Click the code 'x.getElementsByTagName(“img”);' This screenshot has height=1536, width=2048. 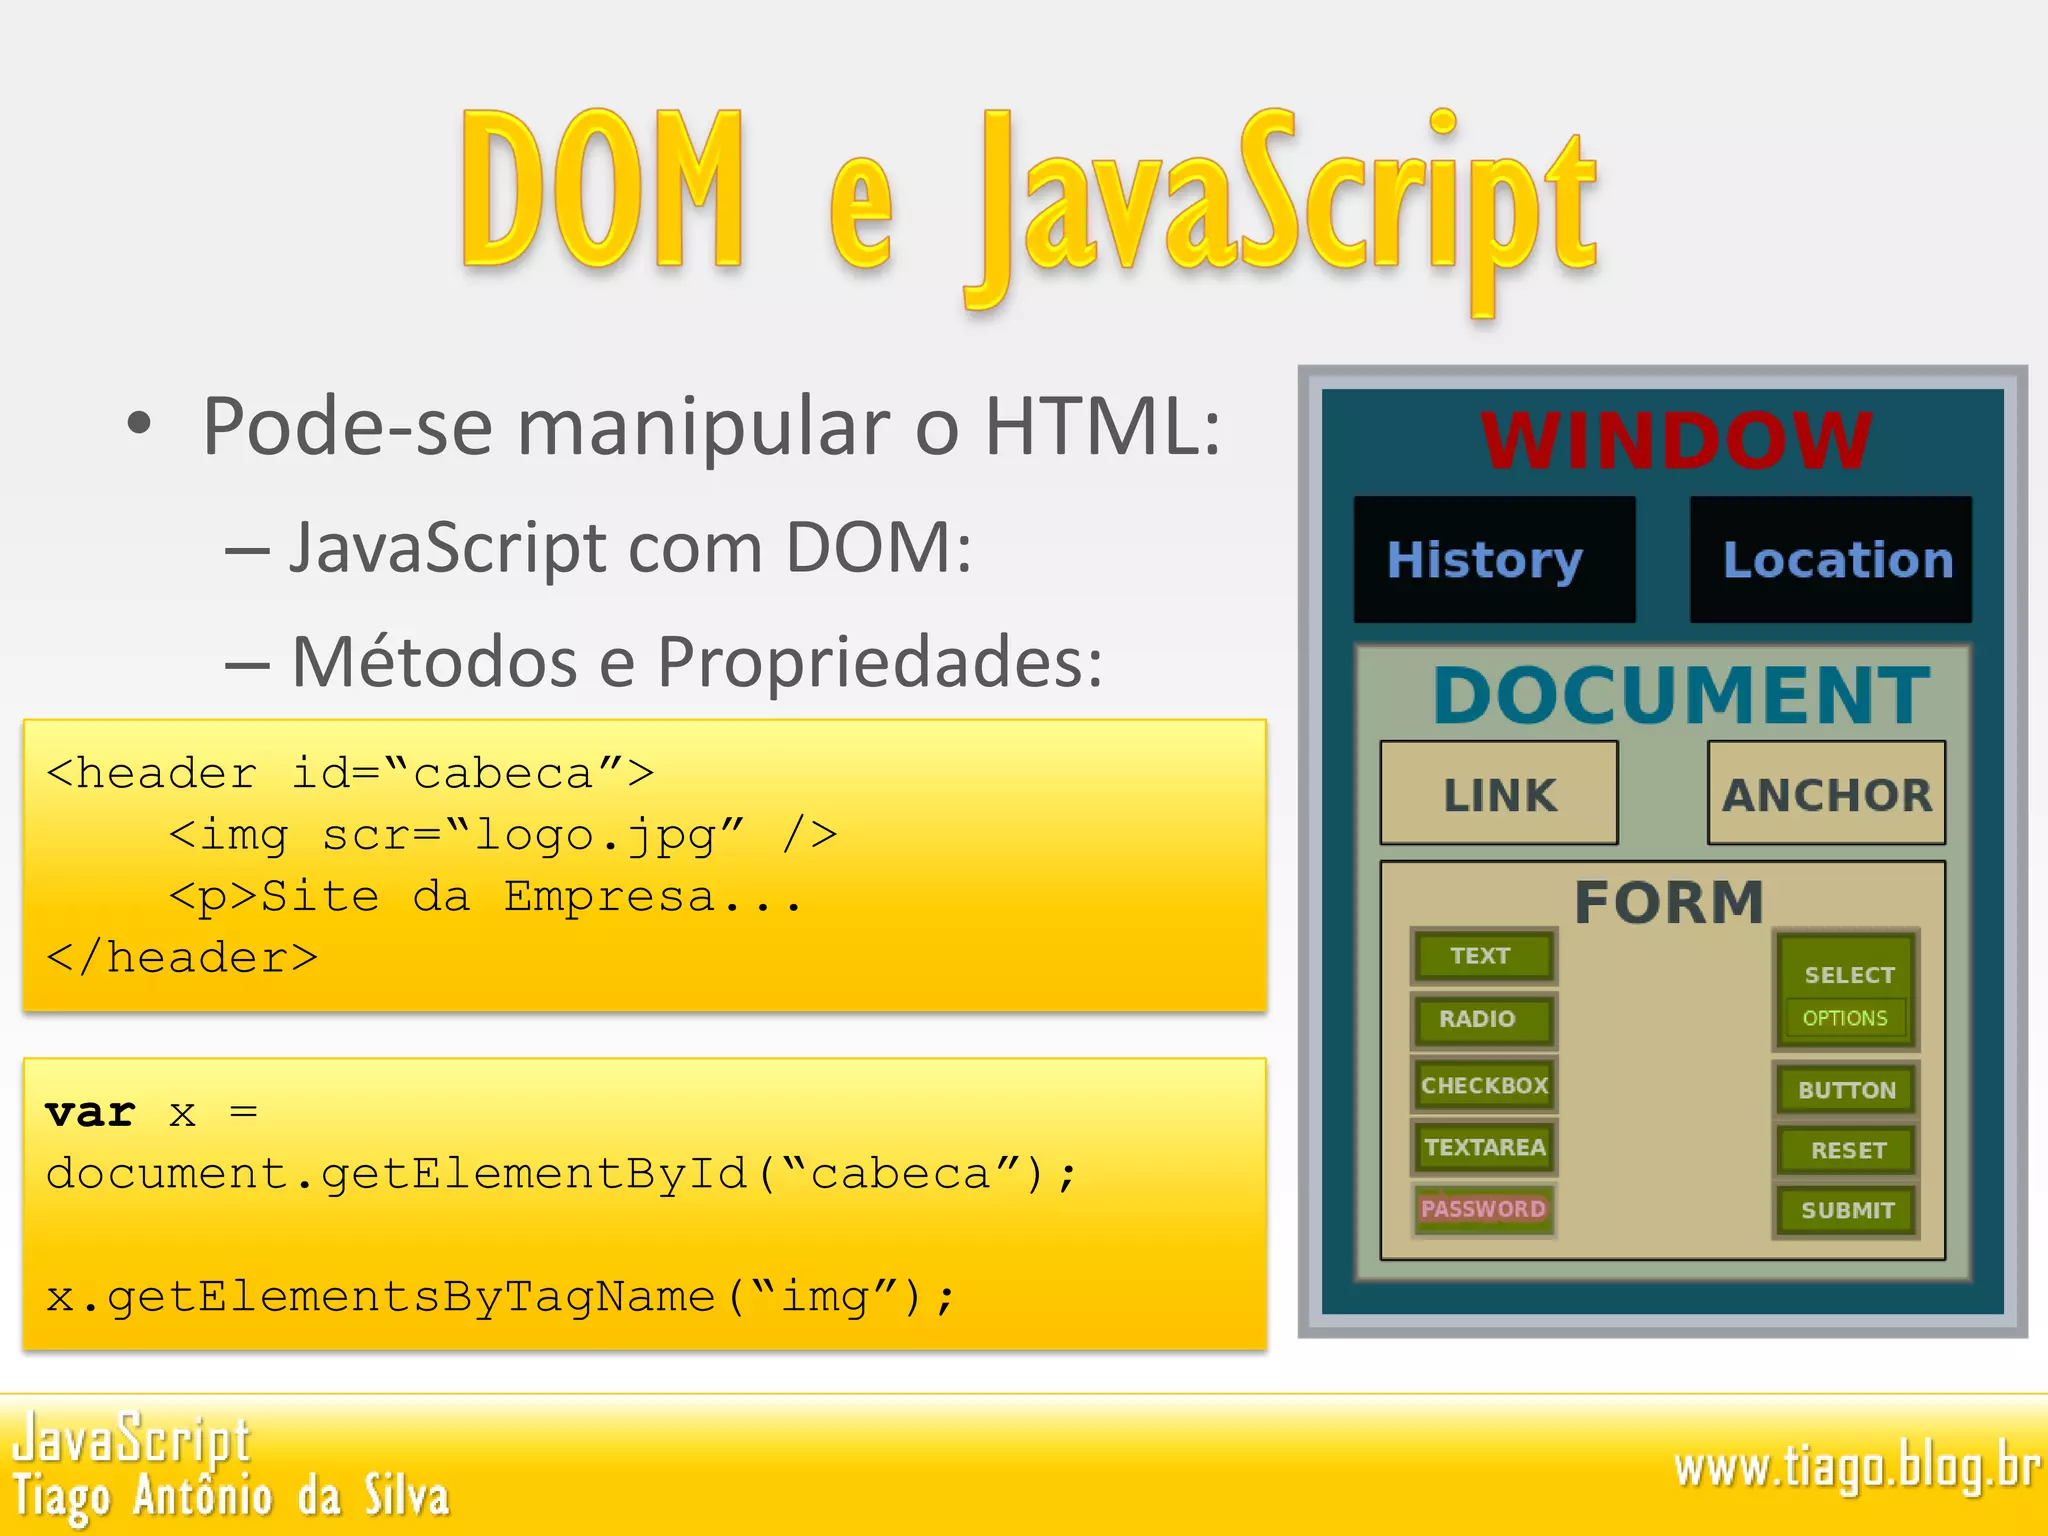(501, 1298)
